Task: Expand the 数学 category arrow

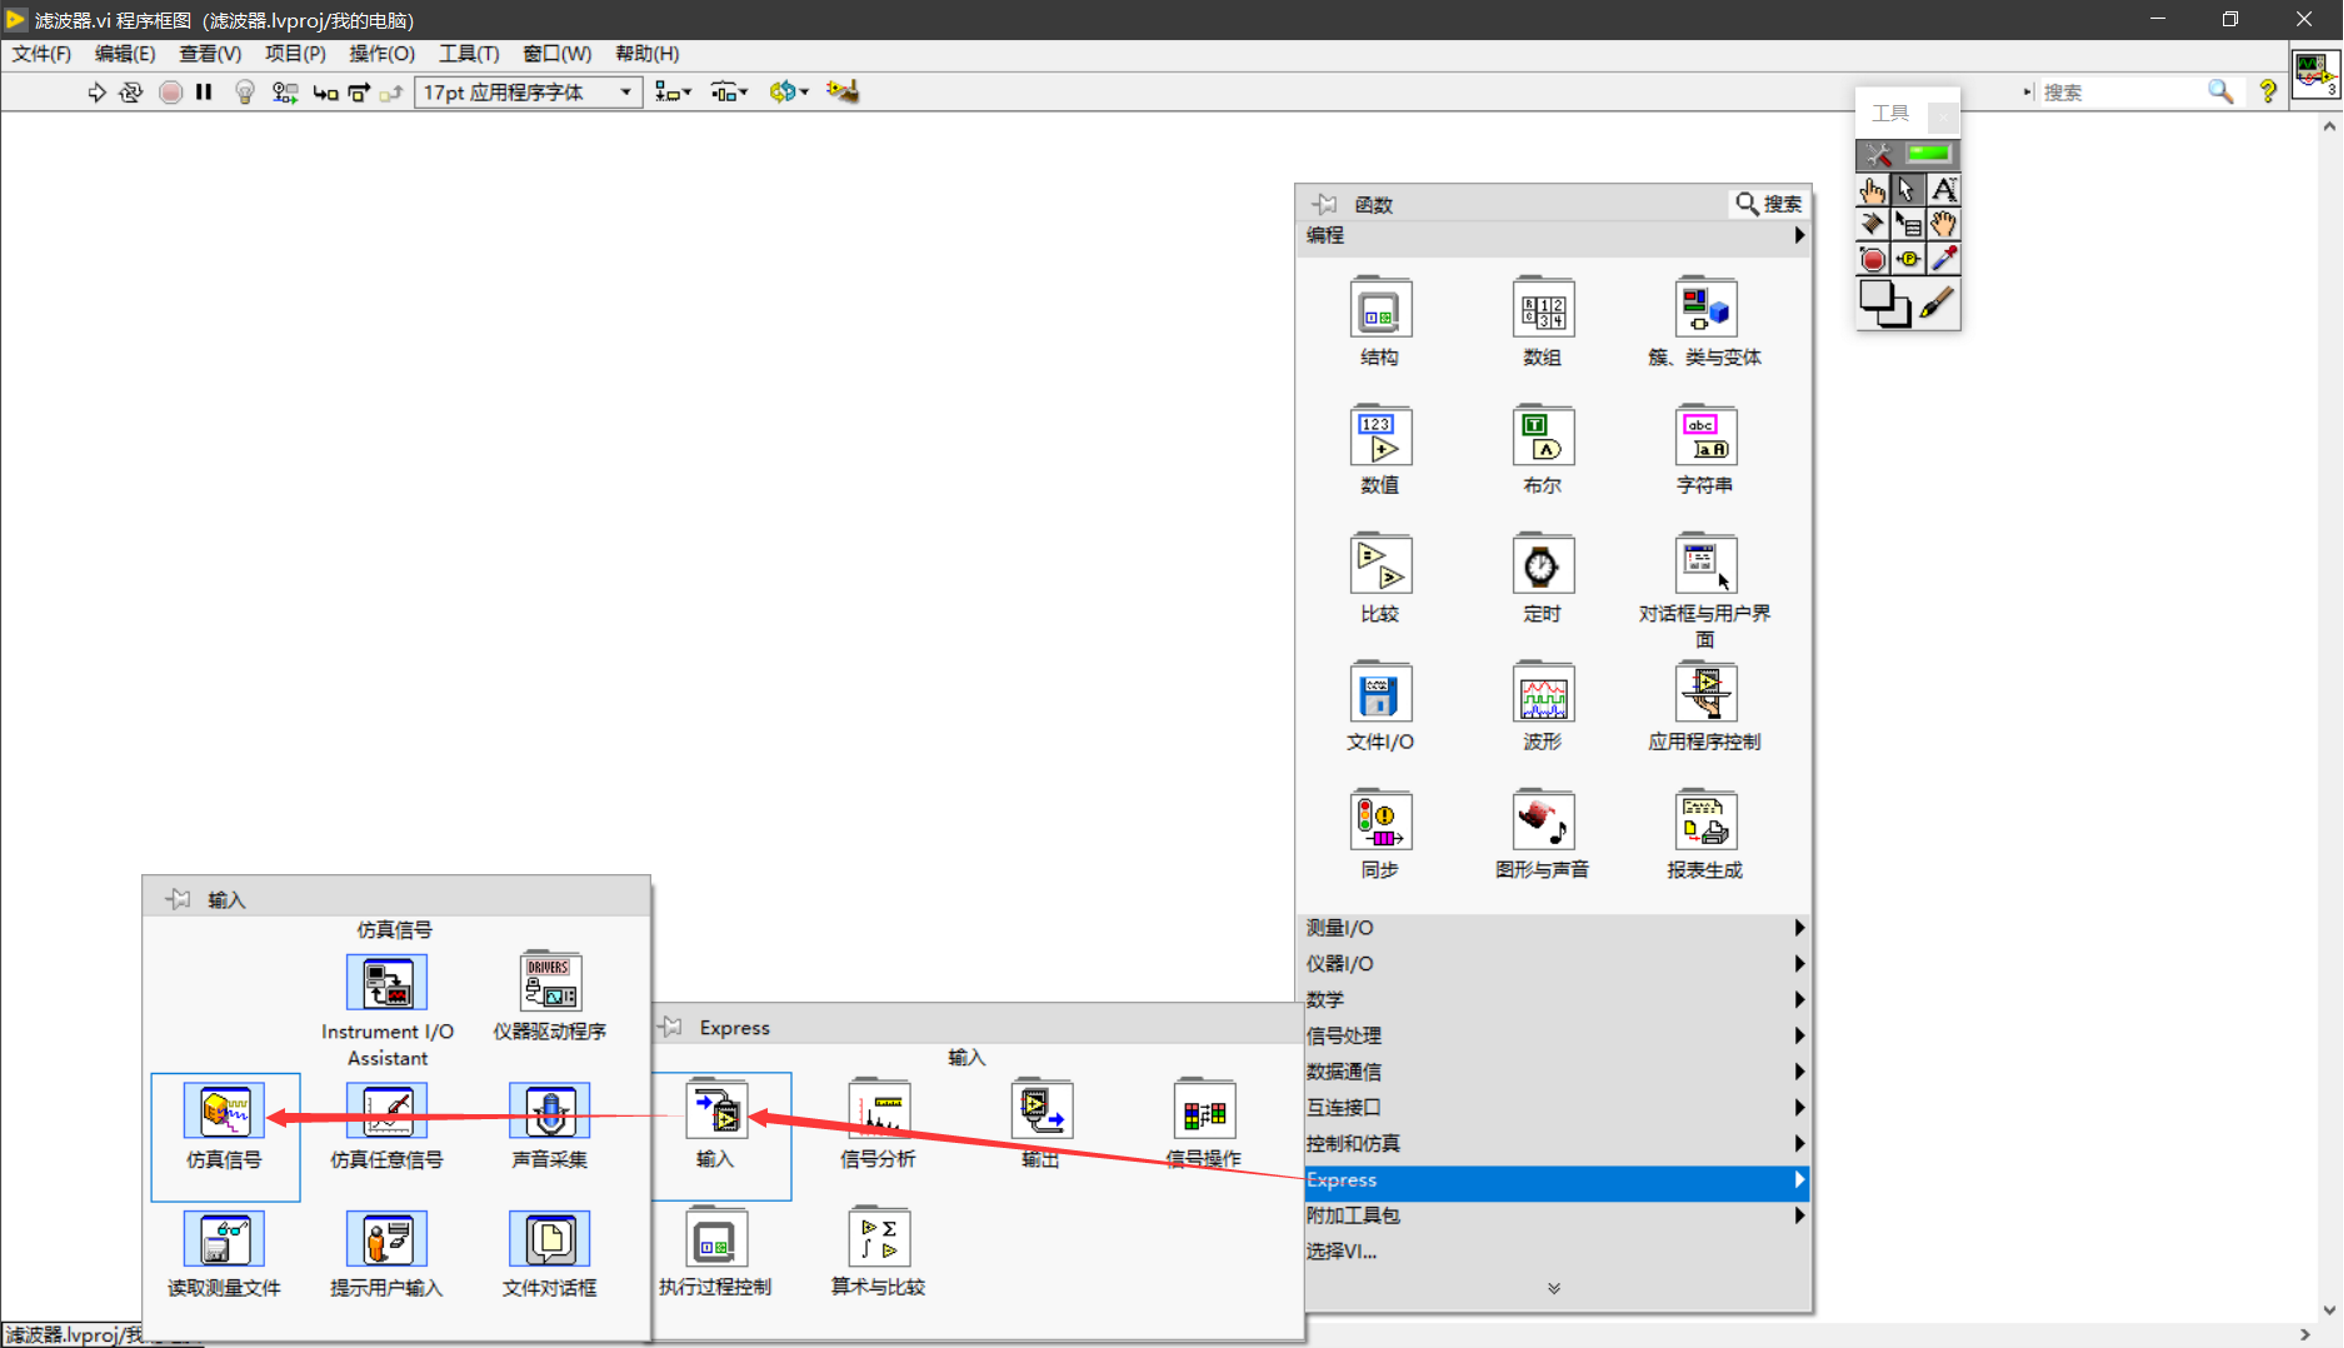Action: coord(1799,999)
